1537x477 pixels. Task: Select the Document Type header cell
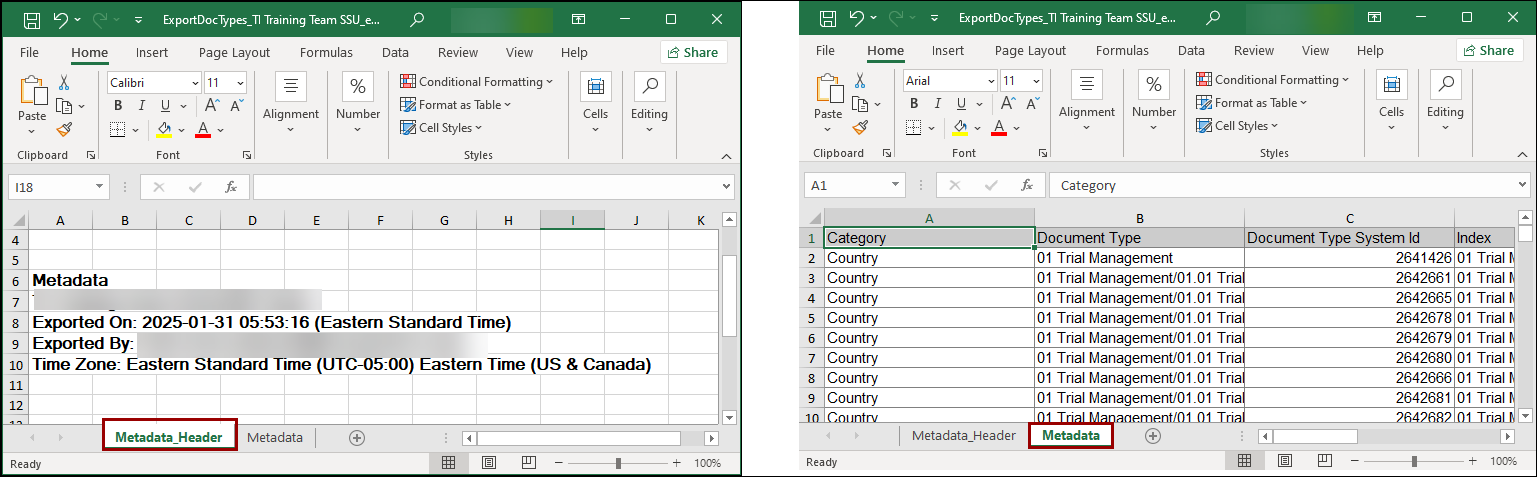click(1138, 238)
